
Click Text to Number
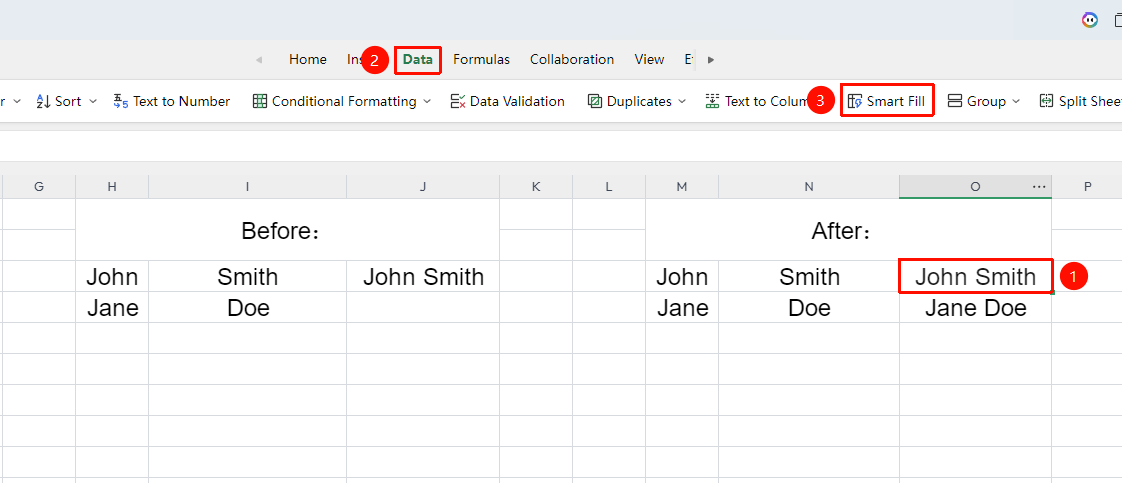tap(172, 102)
